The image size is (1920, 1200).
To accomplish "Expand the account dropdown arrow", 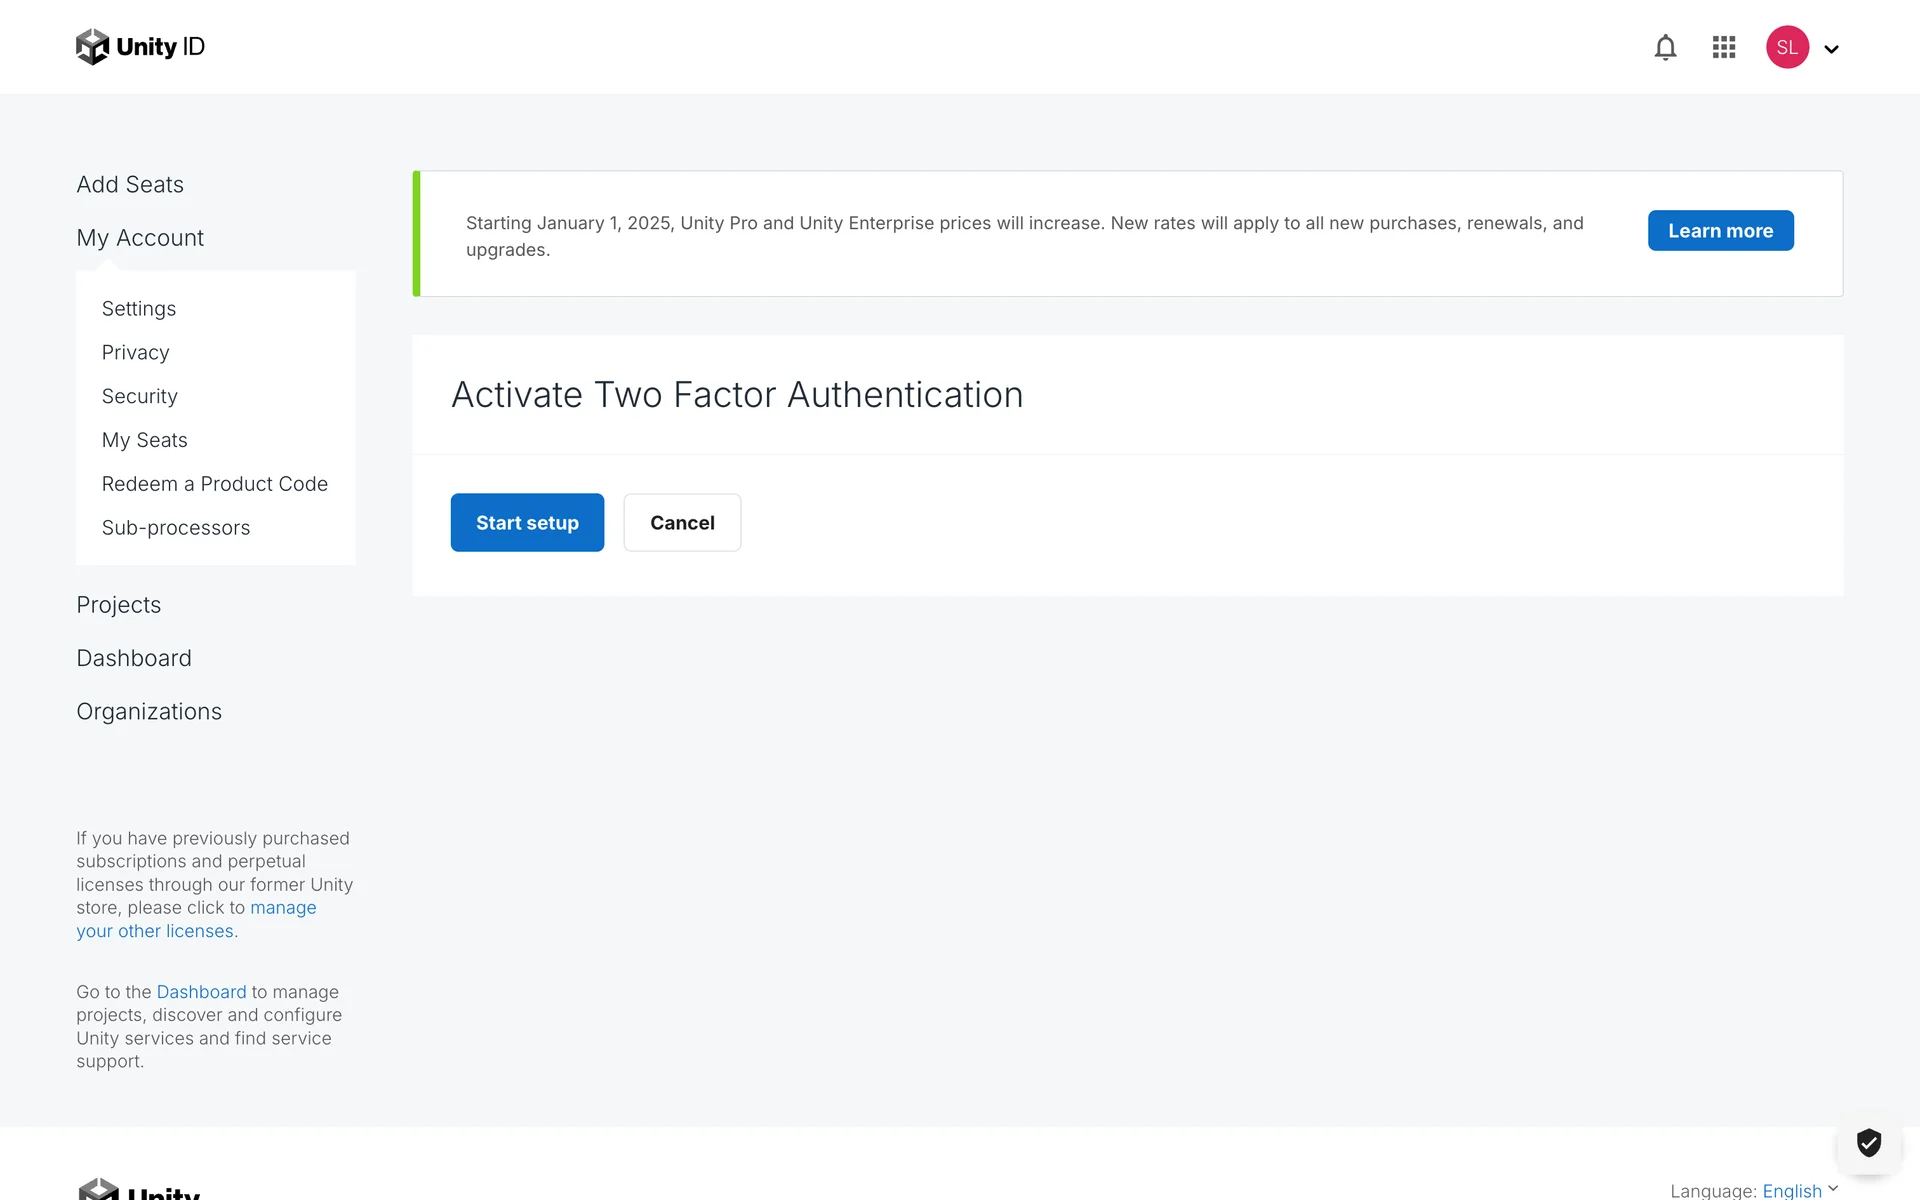I will click(x=1831, y=49).
